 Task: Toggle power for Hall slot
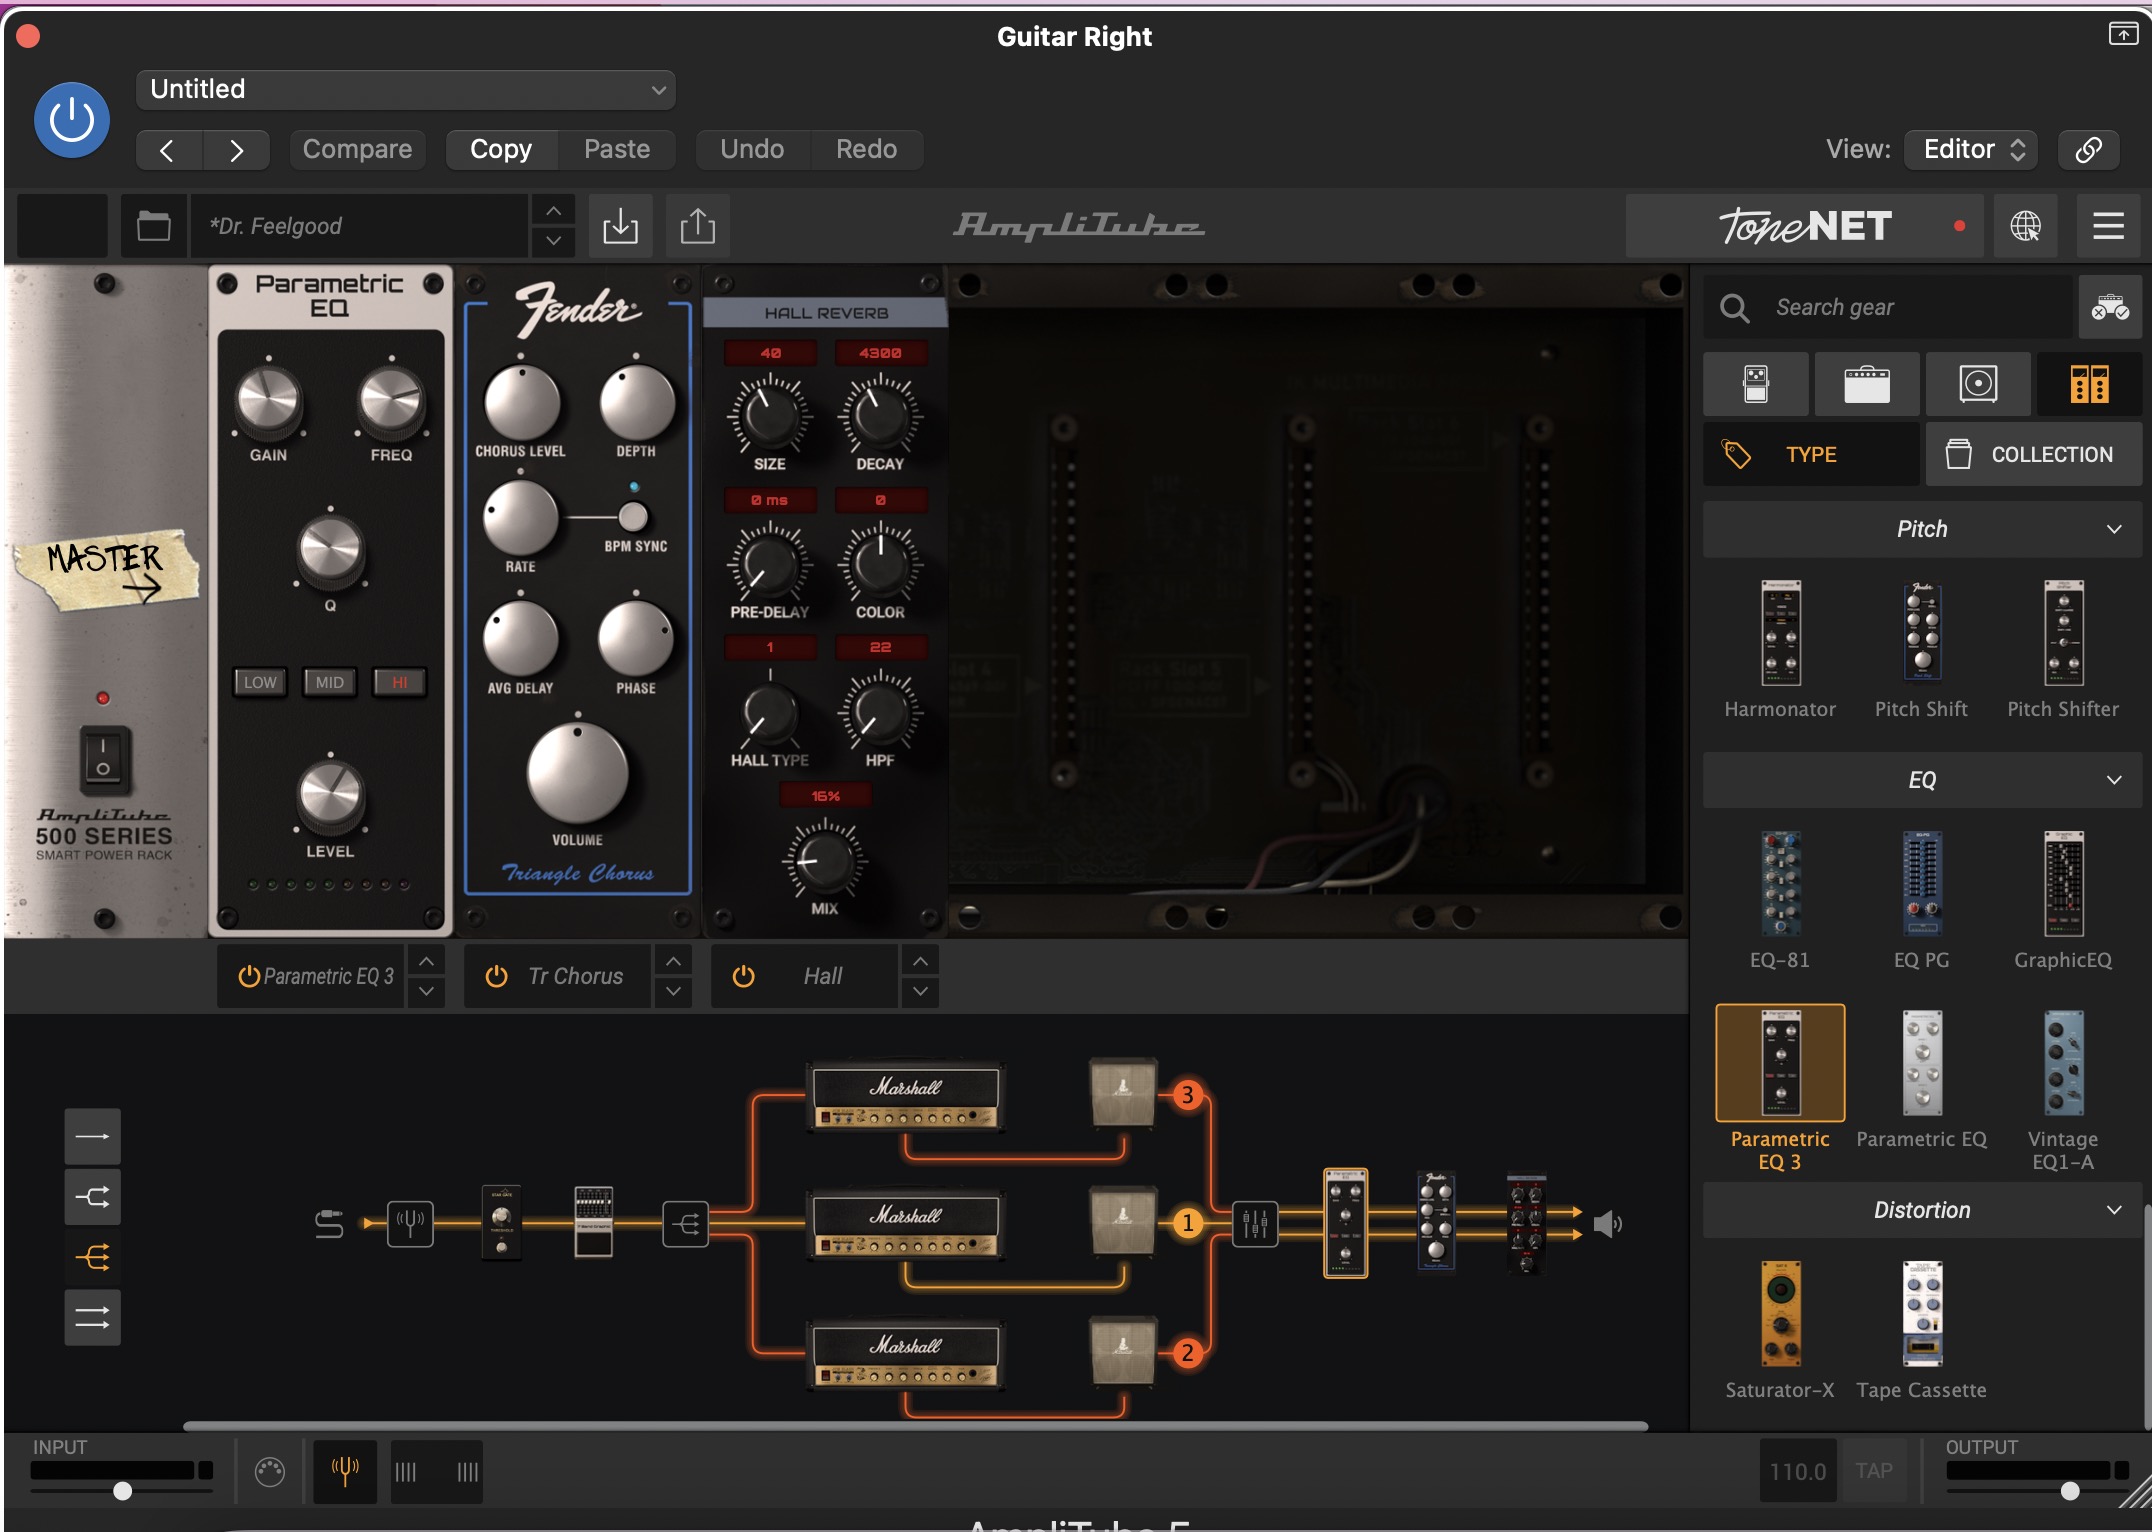(743, 976)
